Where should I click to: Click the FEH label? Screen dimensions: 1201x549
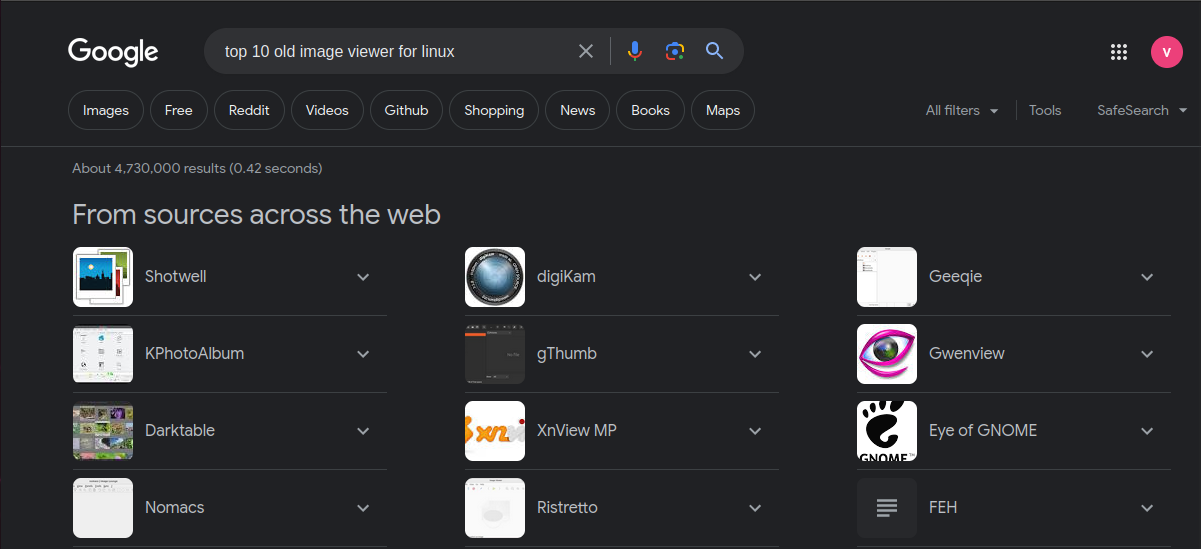point(943,508)
